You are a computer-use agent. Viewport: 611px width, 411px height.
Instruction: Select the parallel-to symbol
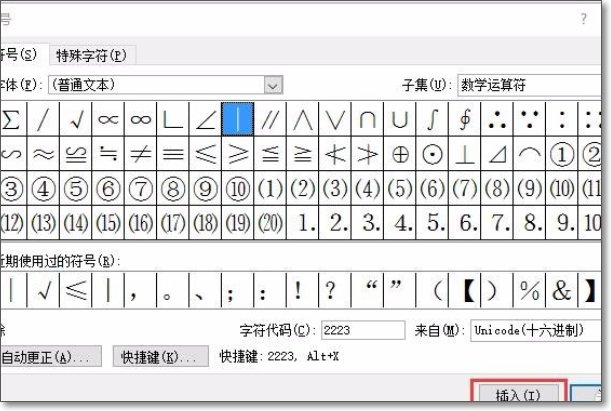(x=270, y=119)
